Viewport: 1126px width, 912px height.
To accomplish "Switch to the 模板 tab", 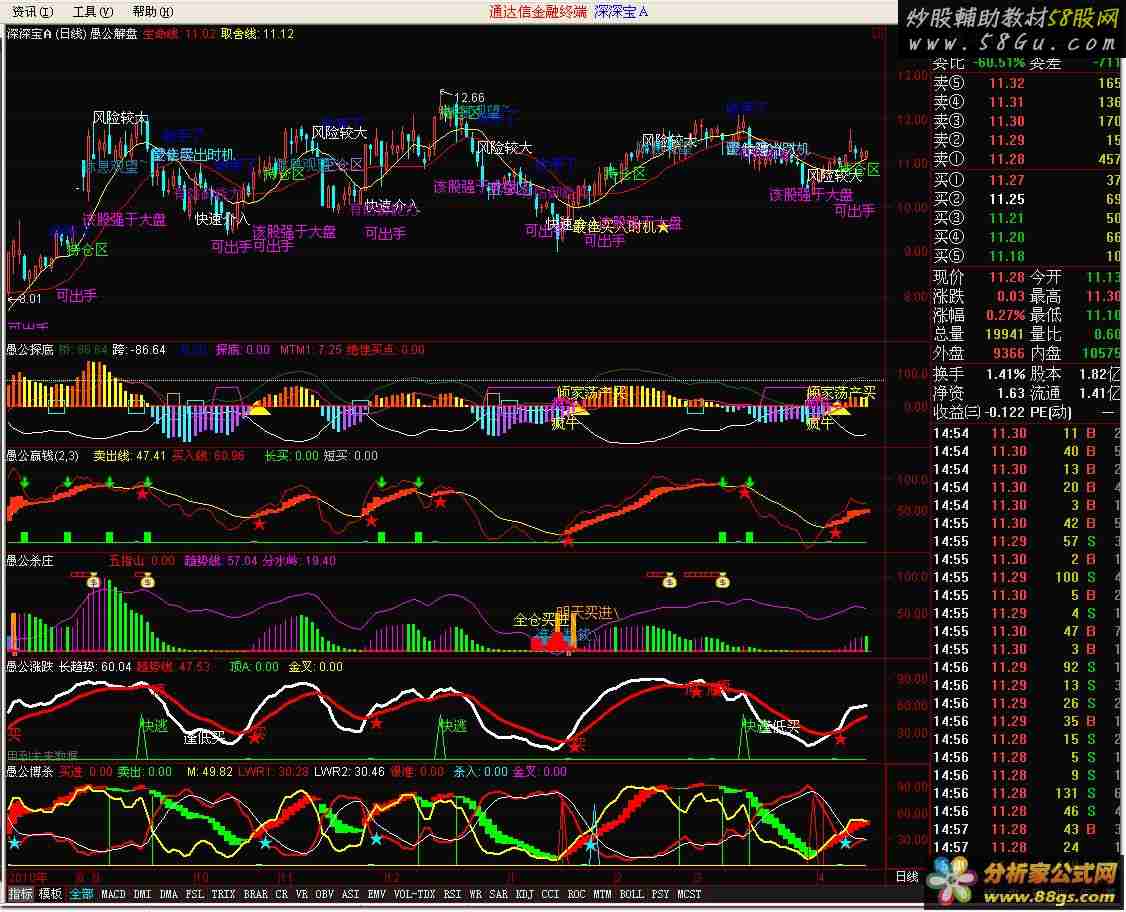I will [50, 894].
